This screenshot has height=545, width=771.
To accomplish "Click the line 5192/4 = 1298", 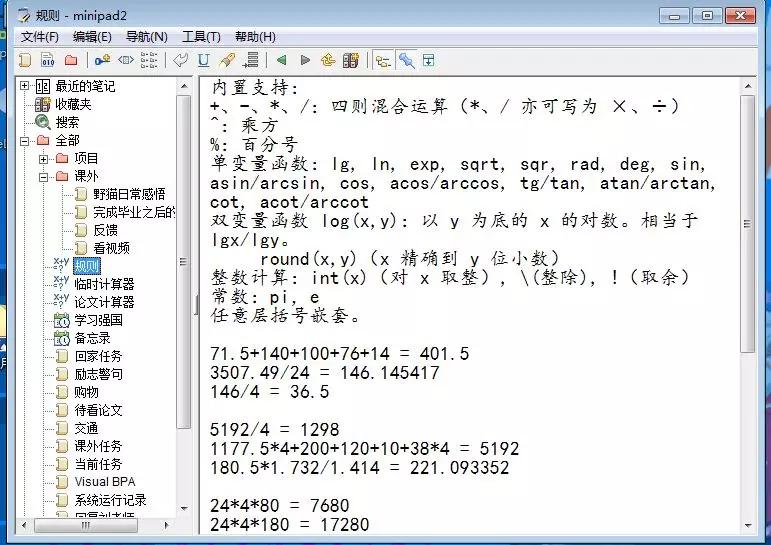I will click(x=274, y=429).
